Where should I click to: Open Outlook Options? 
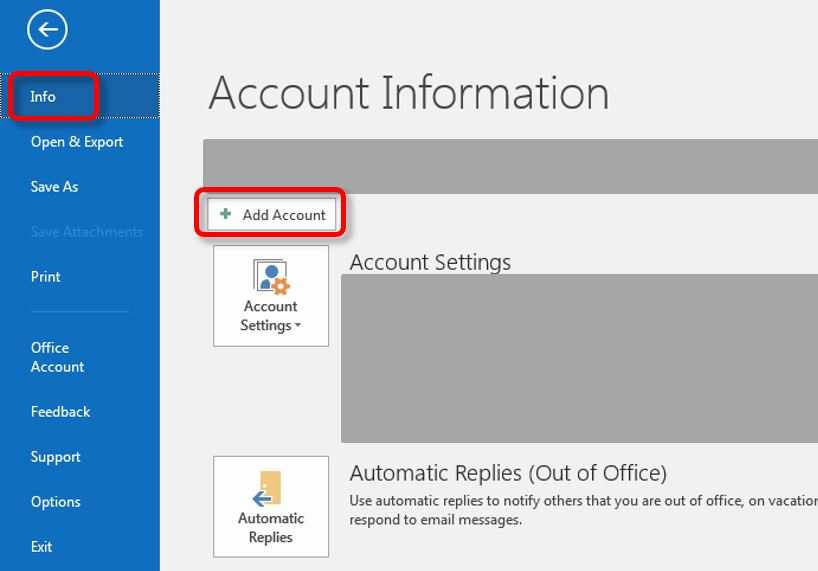point(56,502)
